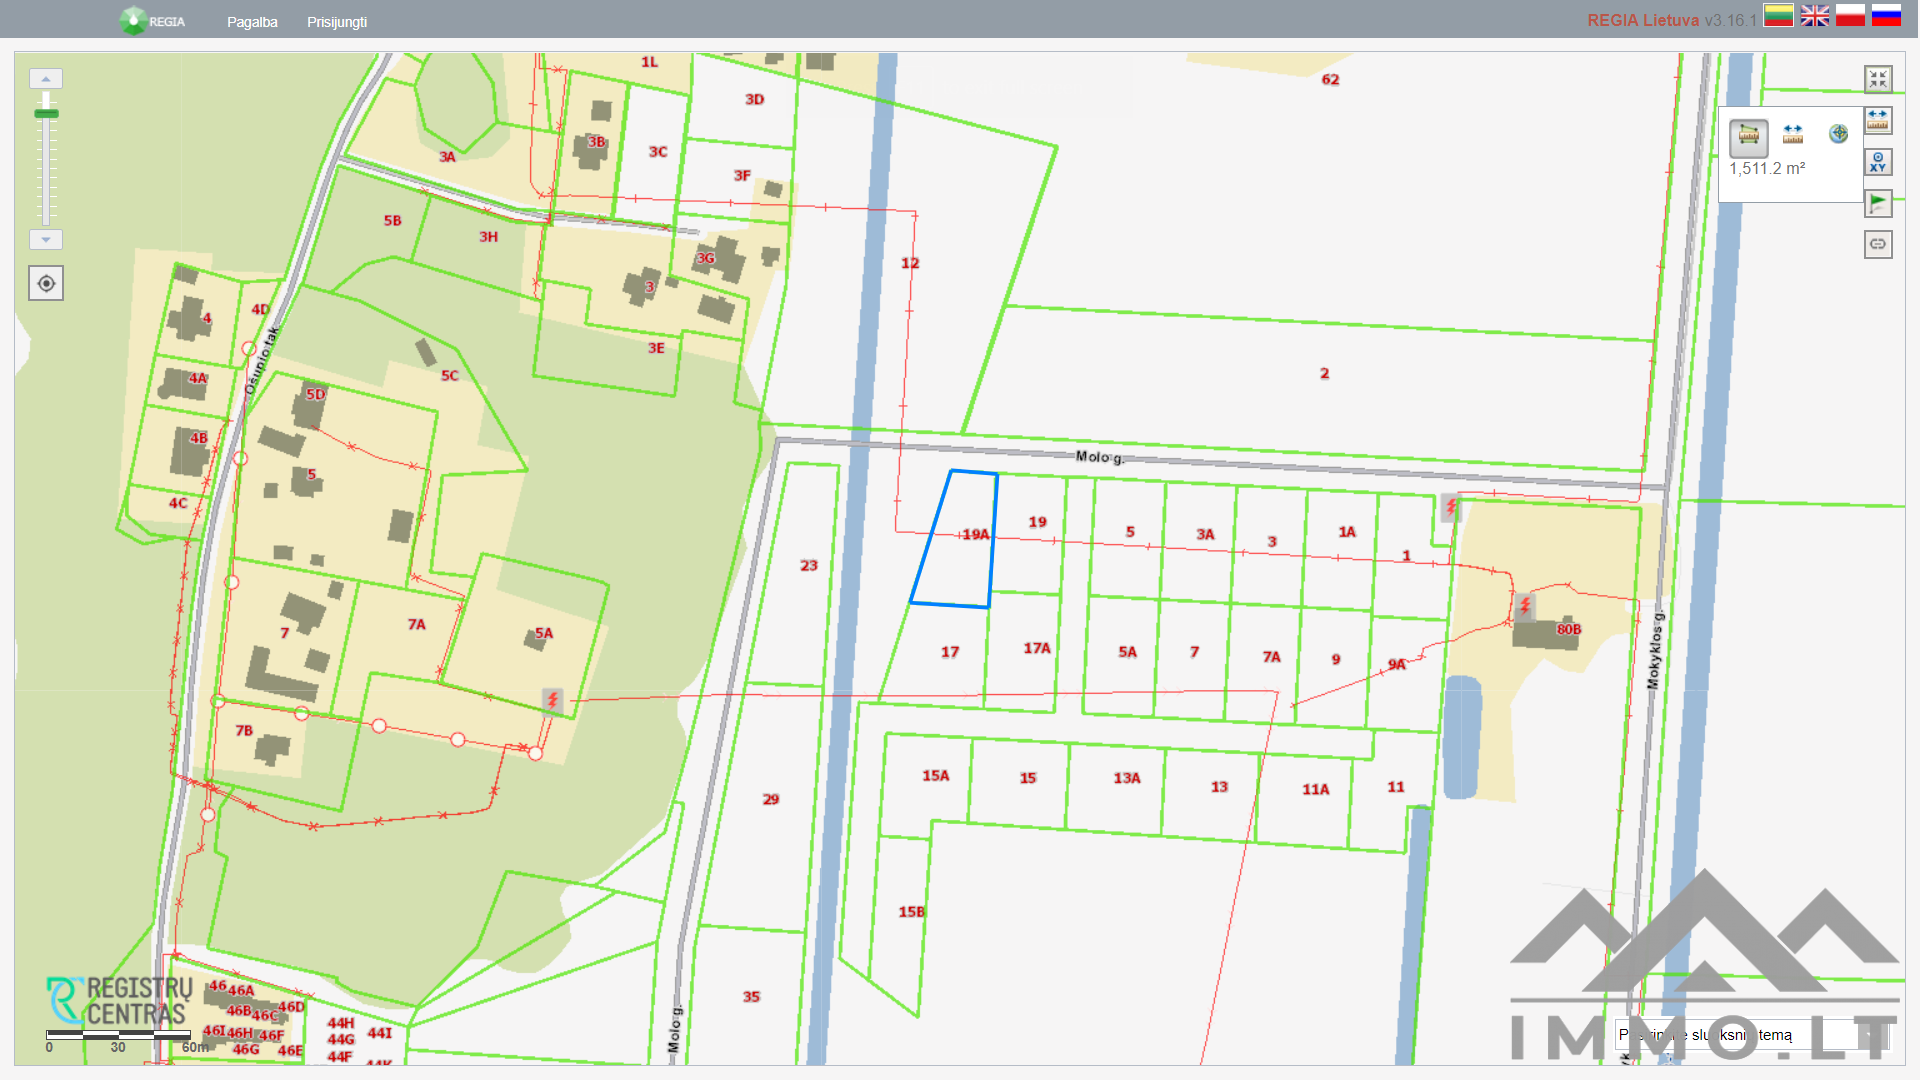Select the distance measurement ruler tool

1793,134
